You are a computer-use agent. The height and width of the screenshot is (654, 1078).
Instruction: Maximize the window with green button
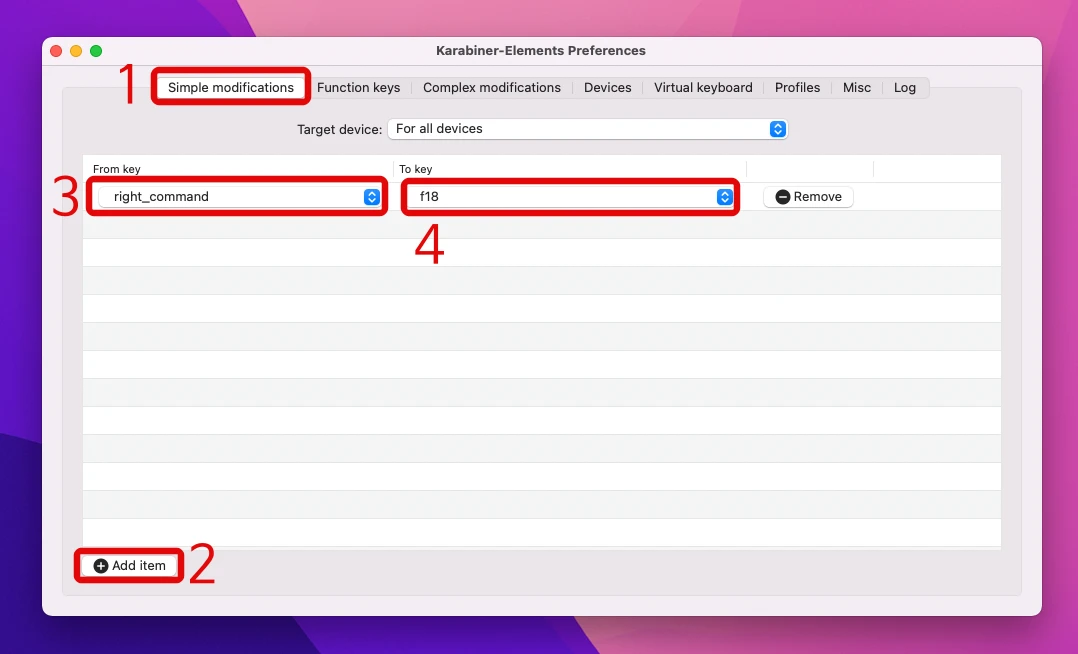pos(96,51)
